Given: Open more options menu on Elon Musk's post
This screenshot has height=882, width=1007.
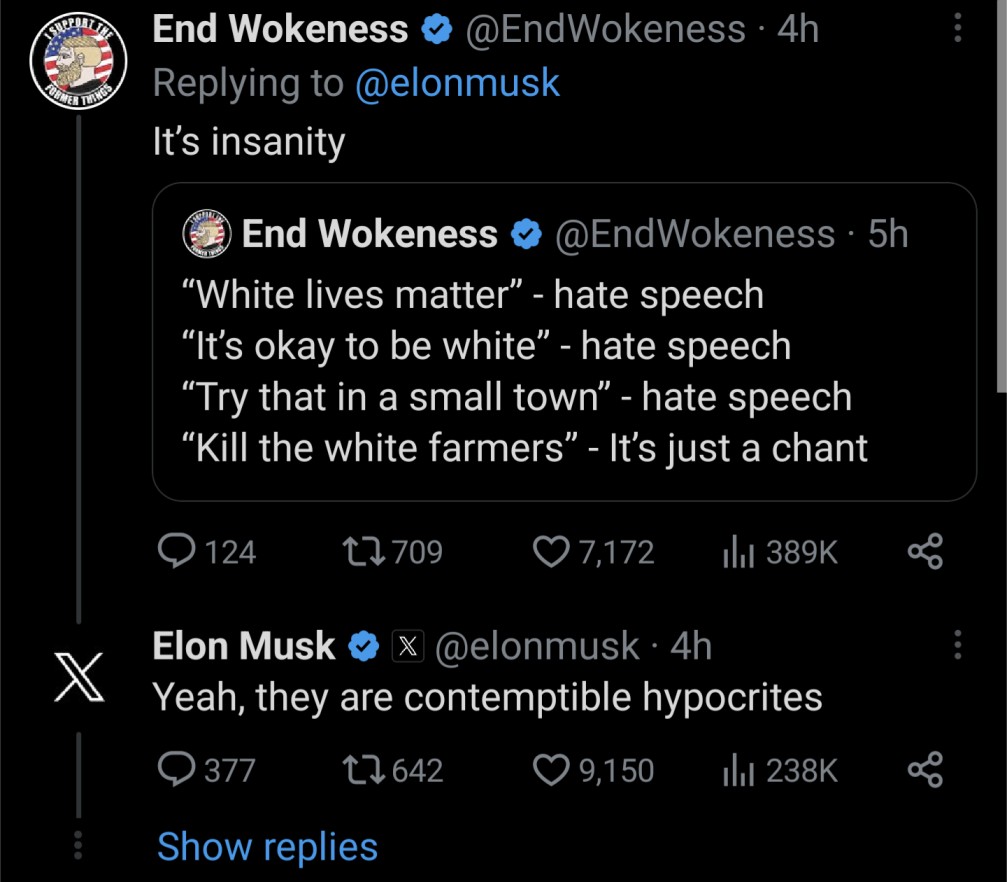Looking at the screenshot, I should (x=957, y=646).
